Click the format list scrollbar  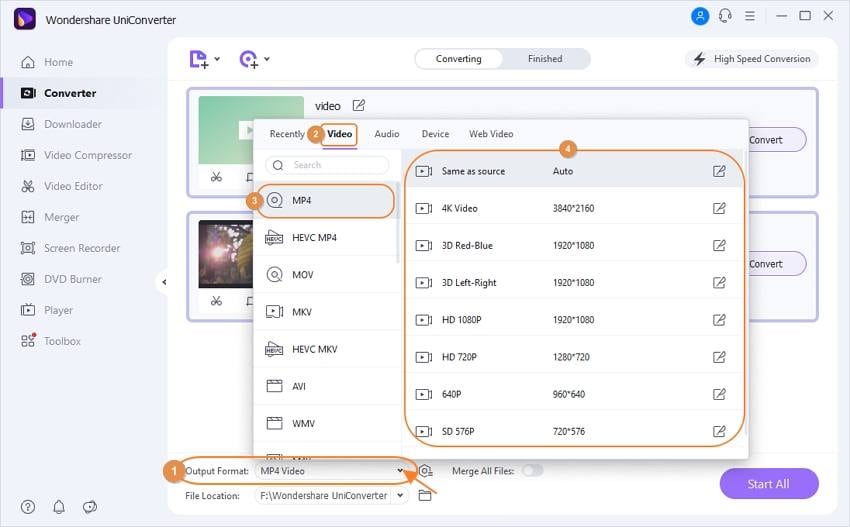(397, 222)
